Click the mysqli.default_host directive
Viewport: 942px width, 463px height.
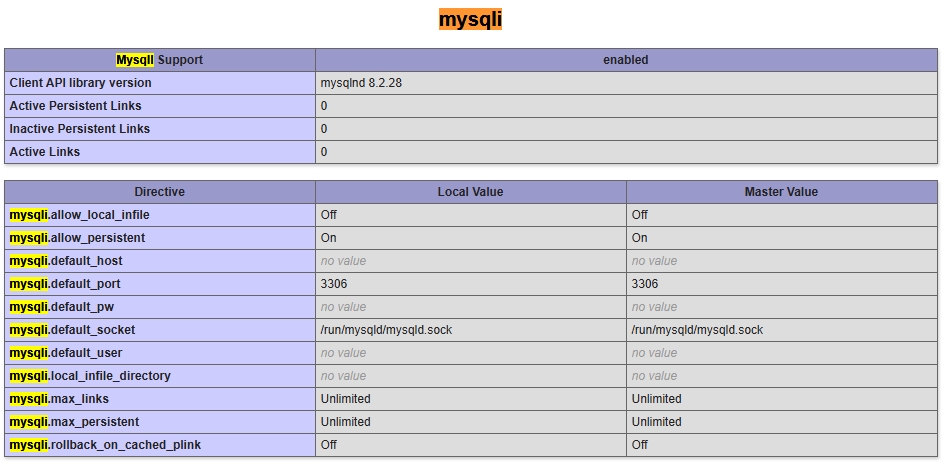point(66,261)
